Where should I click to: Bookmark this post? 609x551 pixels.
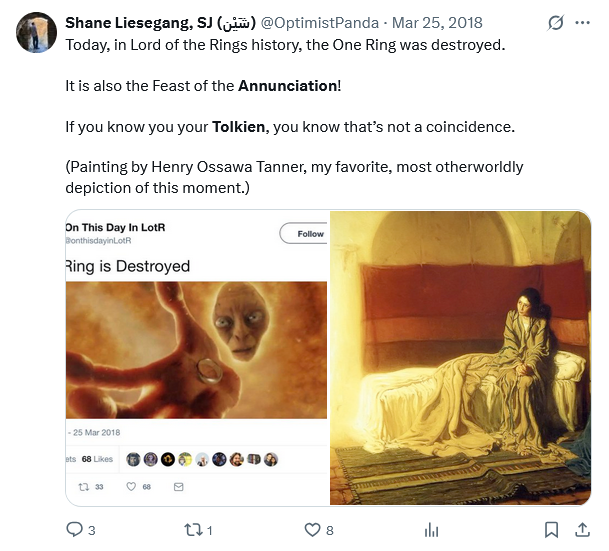pyautogui.click(x=551, y=530)
